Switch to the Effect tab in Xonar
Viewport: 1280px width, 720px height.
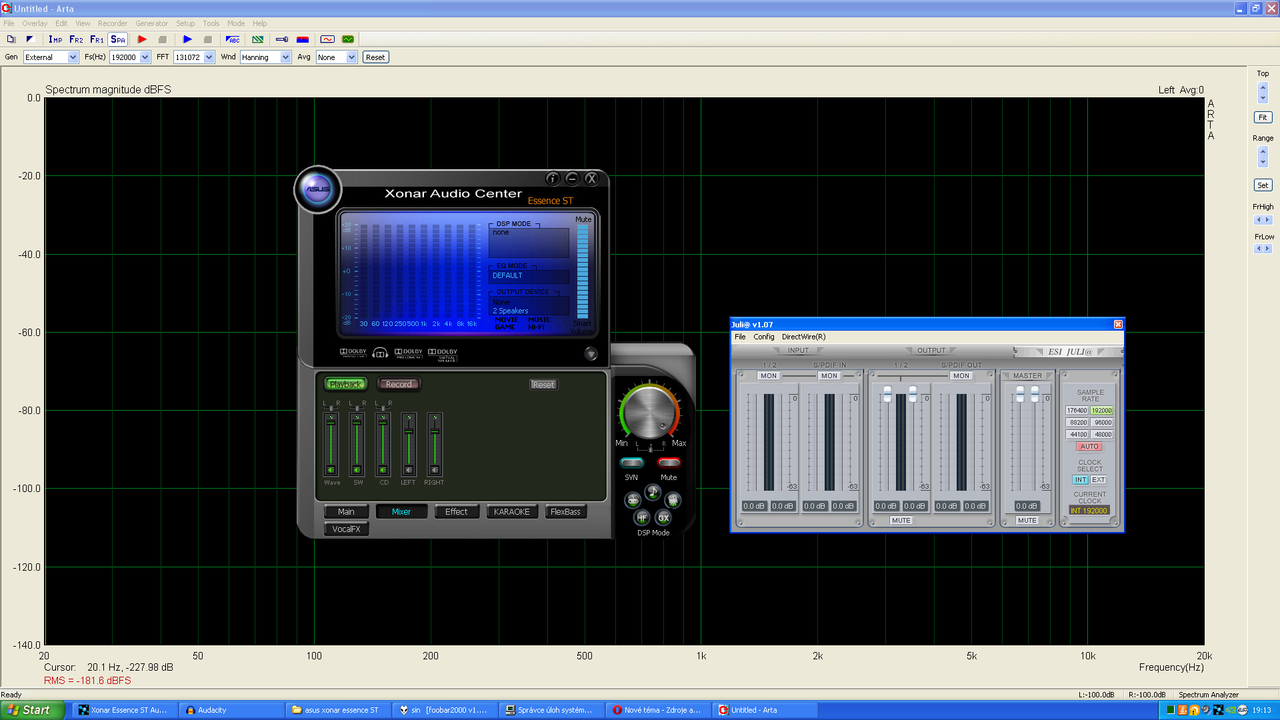pos(456,511)
